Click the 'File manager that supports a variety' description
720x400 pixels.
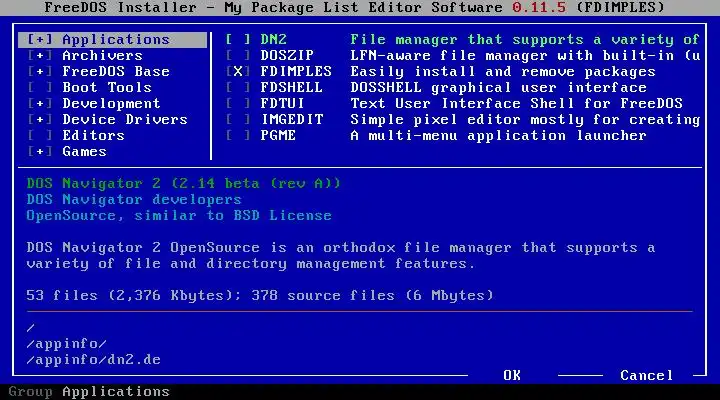point(525,39)
